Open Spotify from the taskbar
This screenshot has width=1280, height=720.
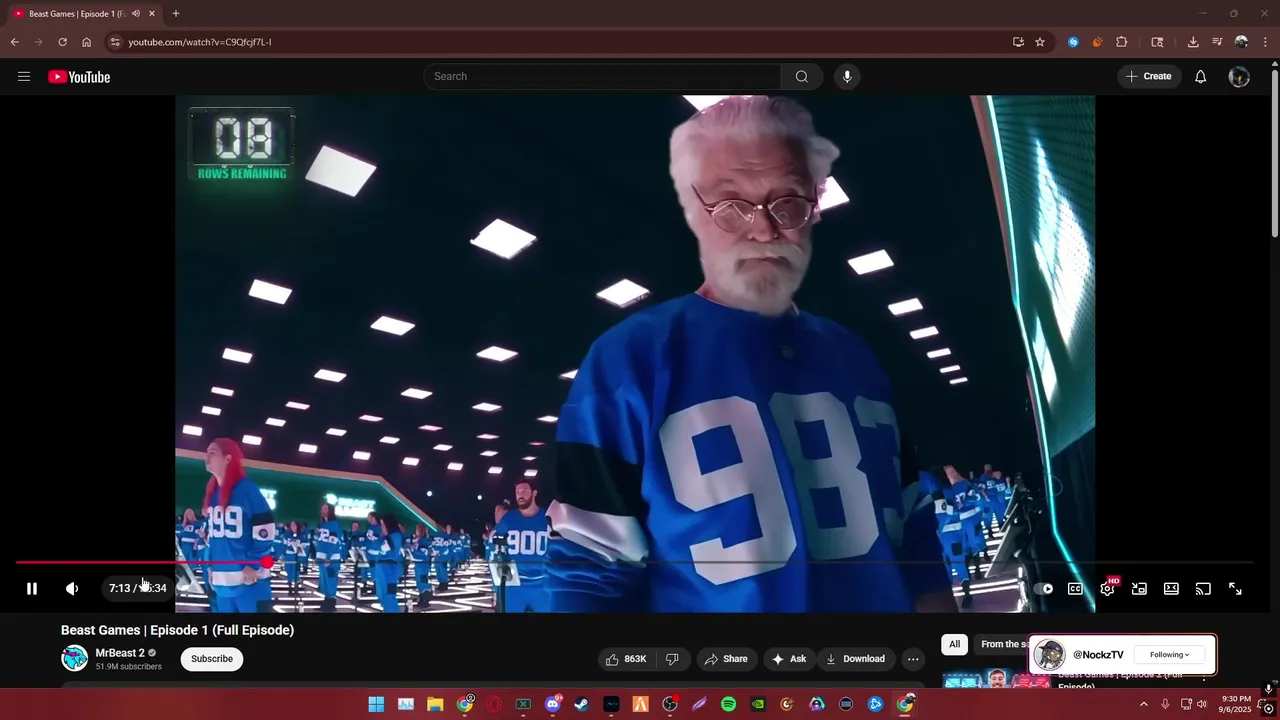[728, 704]
